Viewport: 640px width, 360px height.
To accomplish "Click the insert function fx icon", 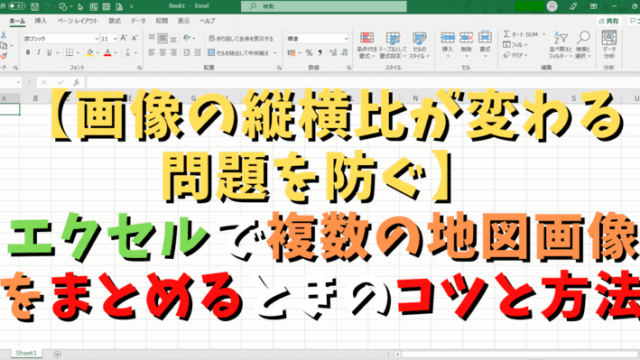I will tap(76, 82).
